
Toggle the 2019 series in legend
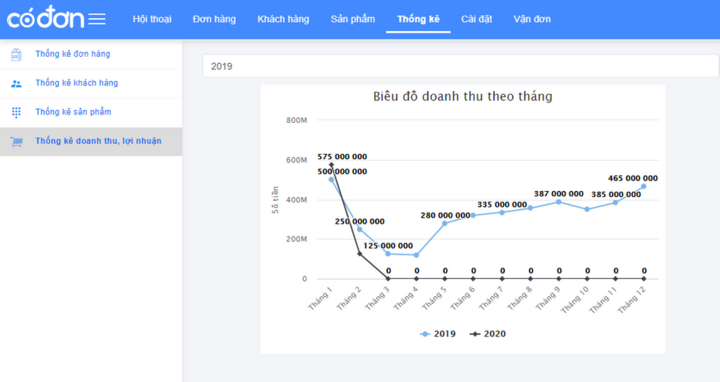(x=438, y=334)
